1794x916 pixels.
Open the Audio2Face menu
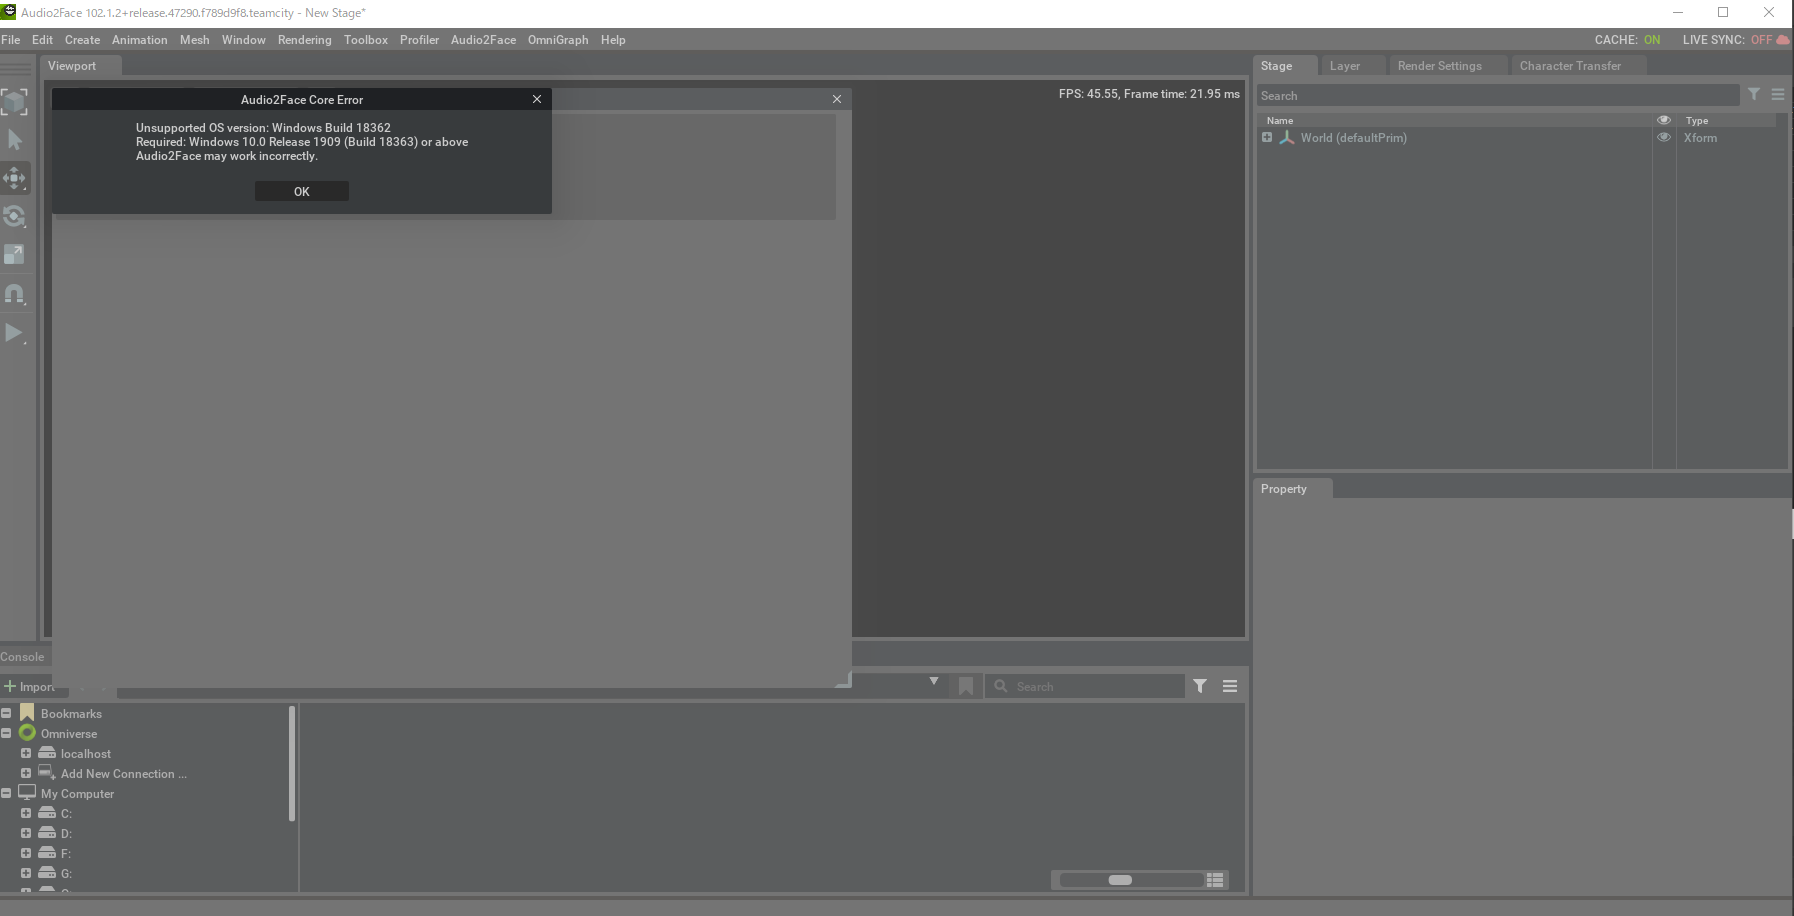483,40
